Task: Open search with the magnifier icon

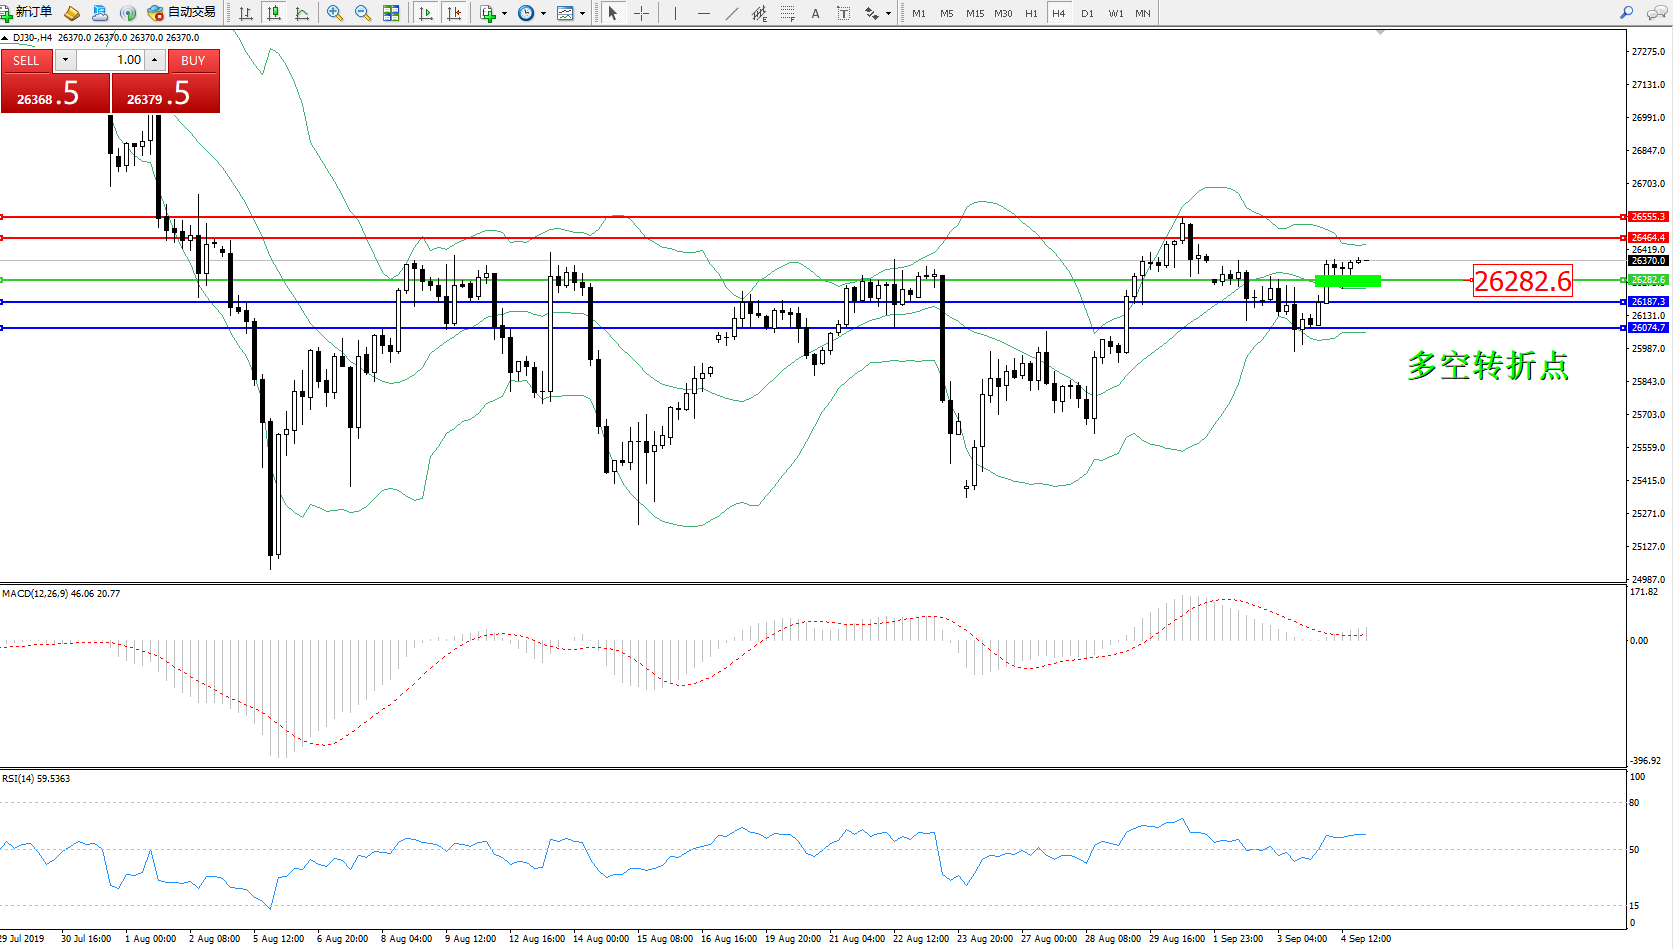Action: click(x=1626, y=13)
